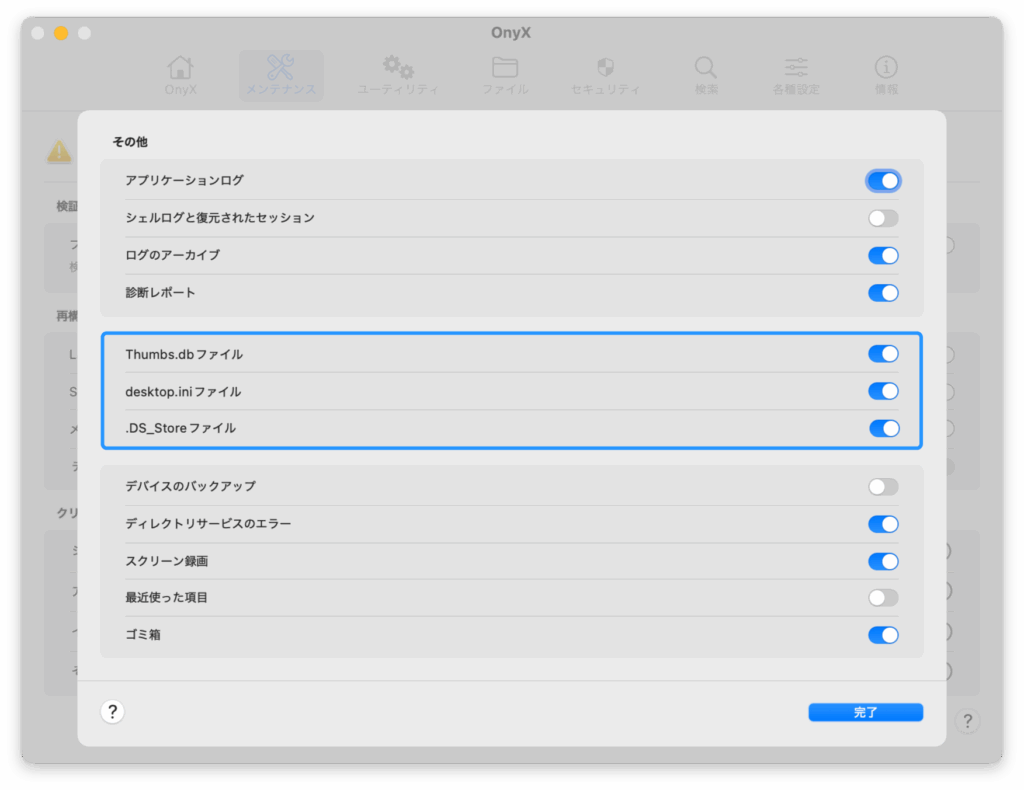Click the help question mark in dialog

tap(113, 712)
